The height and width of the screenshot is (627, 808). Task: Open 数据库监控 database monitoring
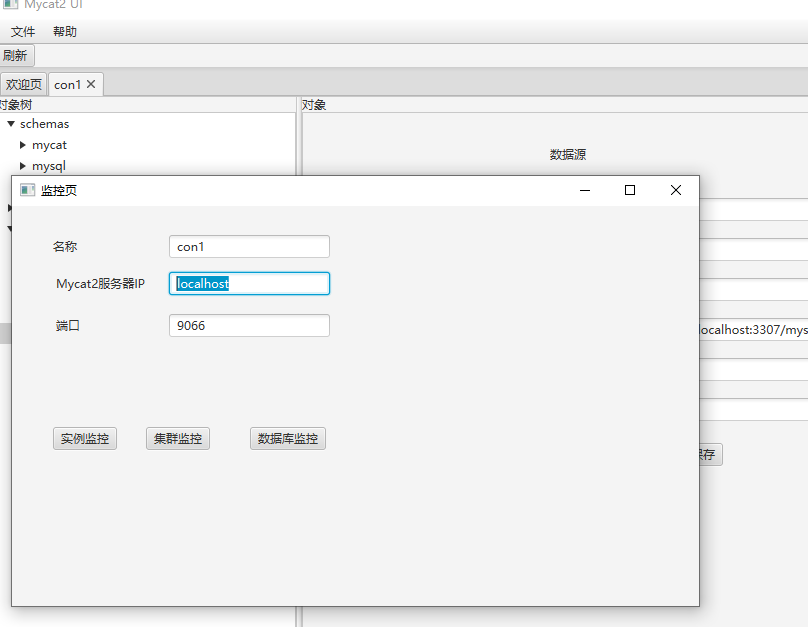point(288,438)
